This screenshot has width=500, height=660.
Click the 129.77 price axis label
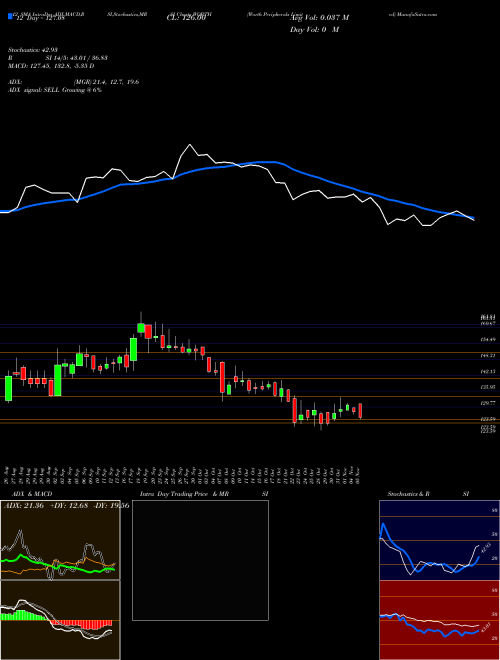pyautogui.click(x=490, y=403)
